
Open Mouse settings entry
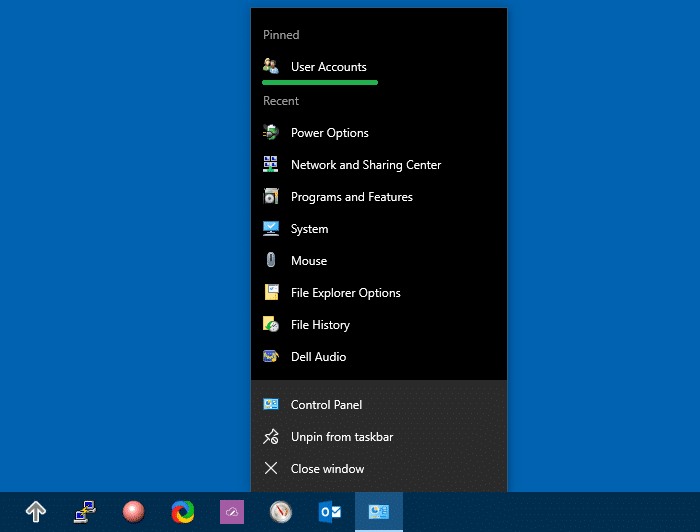379,261
